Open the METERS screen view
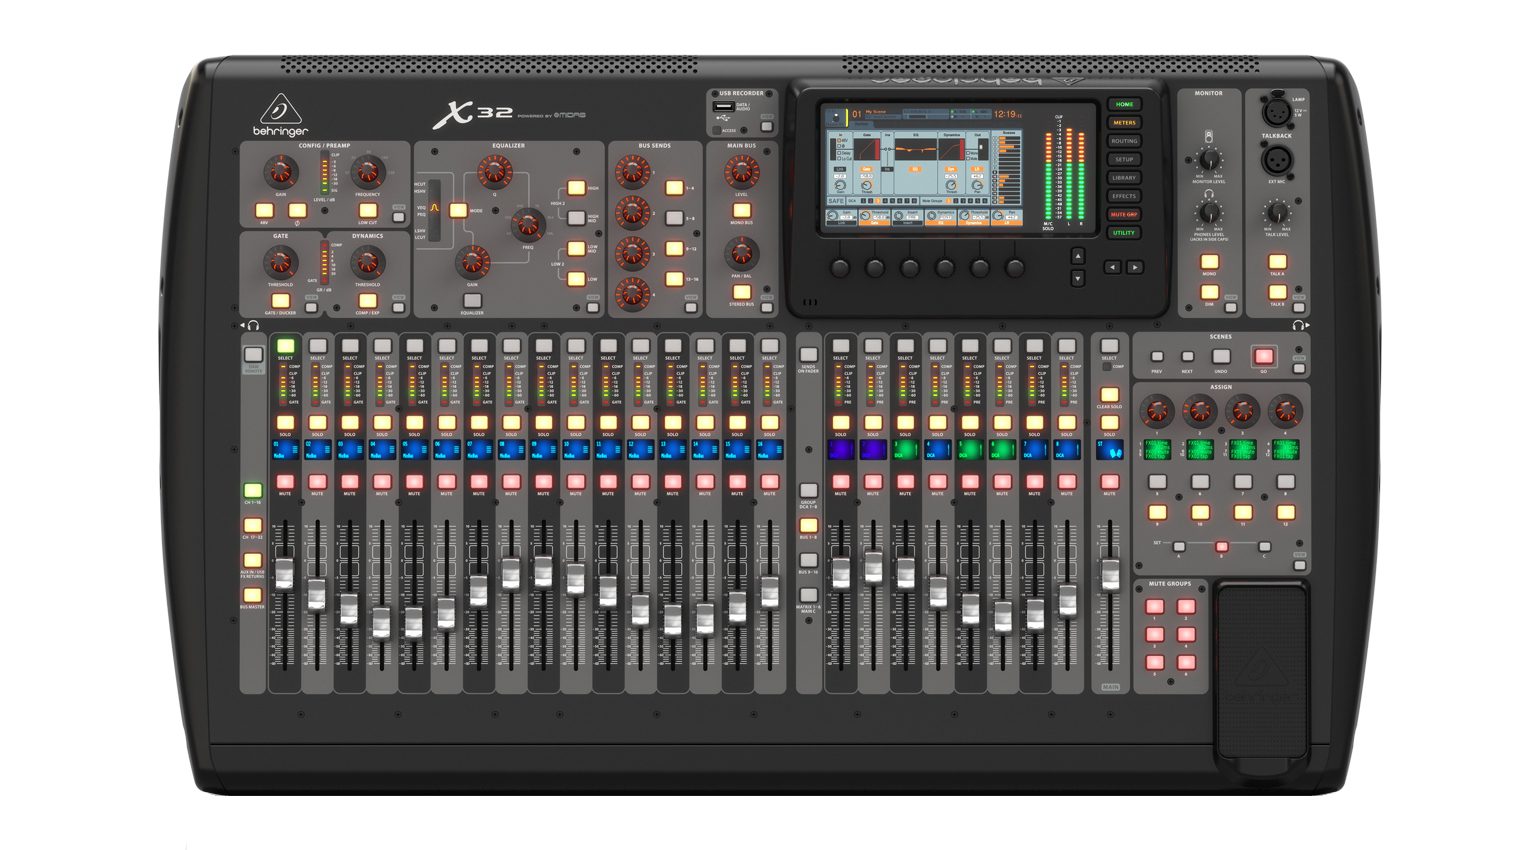This screenshot has height=850, width=1540. pyautogui.click(x=1124, y=123)
